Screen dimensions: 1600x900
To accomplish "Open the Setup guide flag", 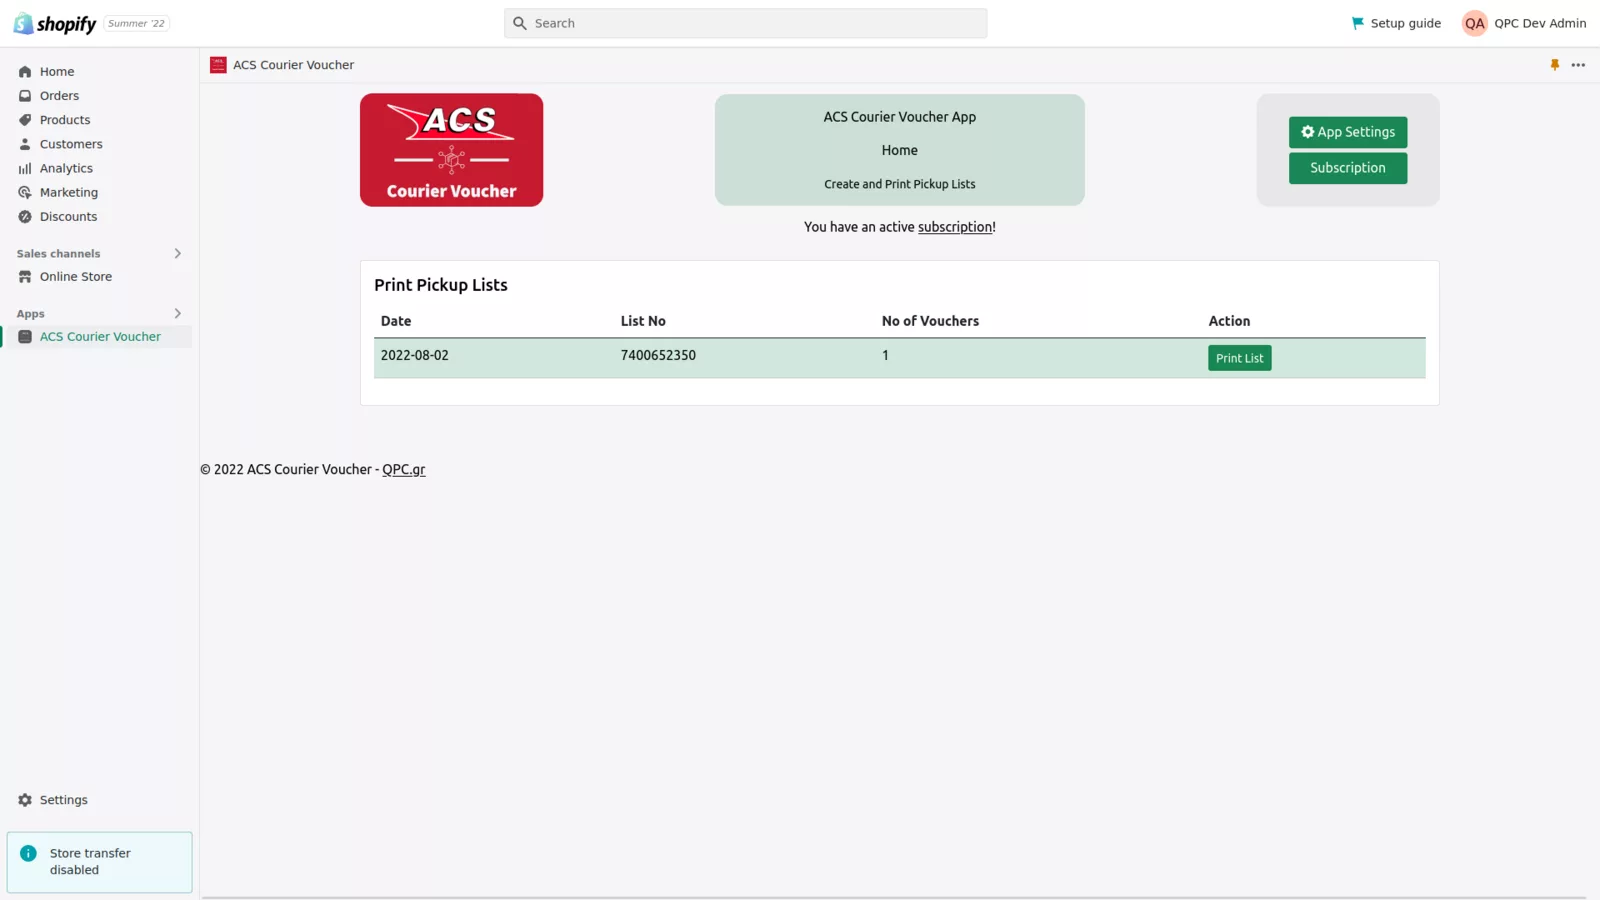I will (1396, 23).
